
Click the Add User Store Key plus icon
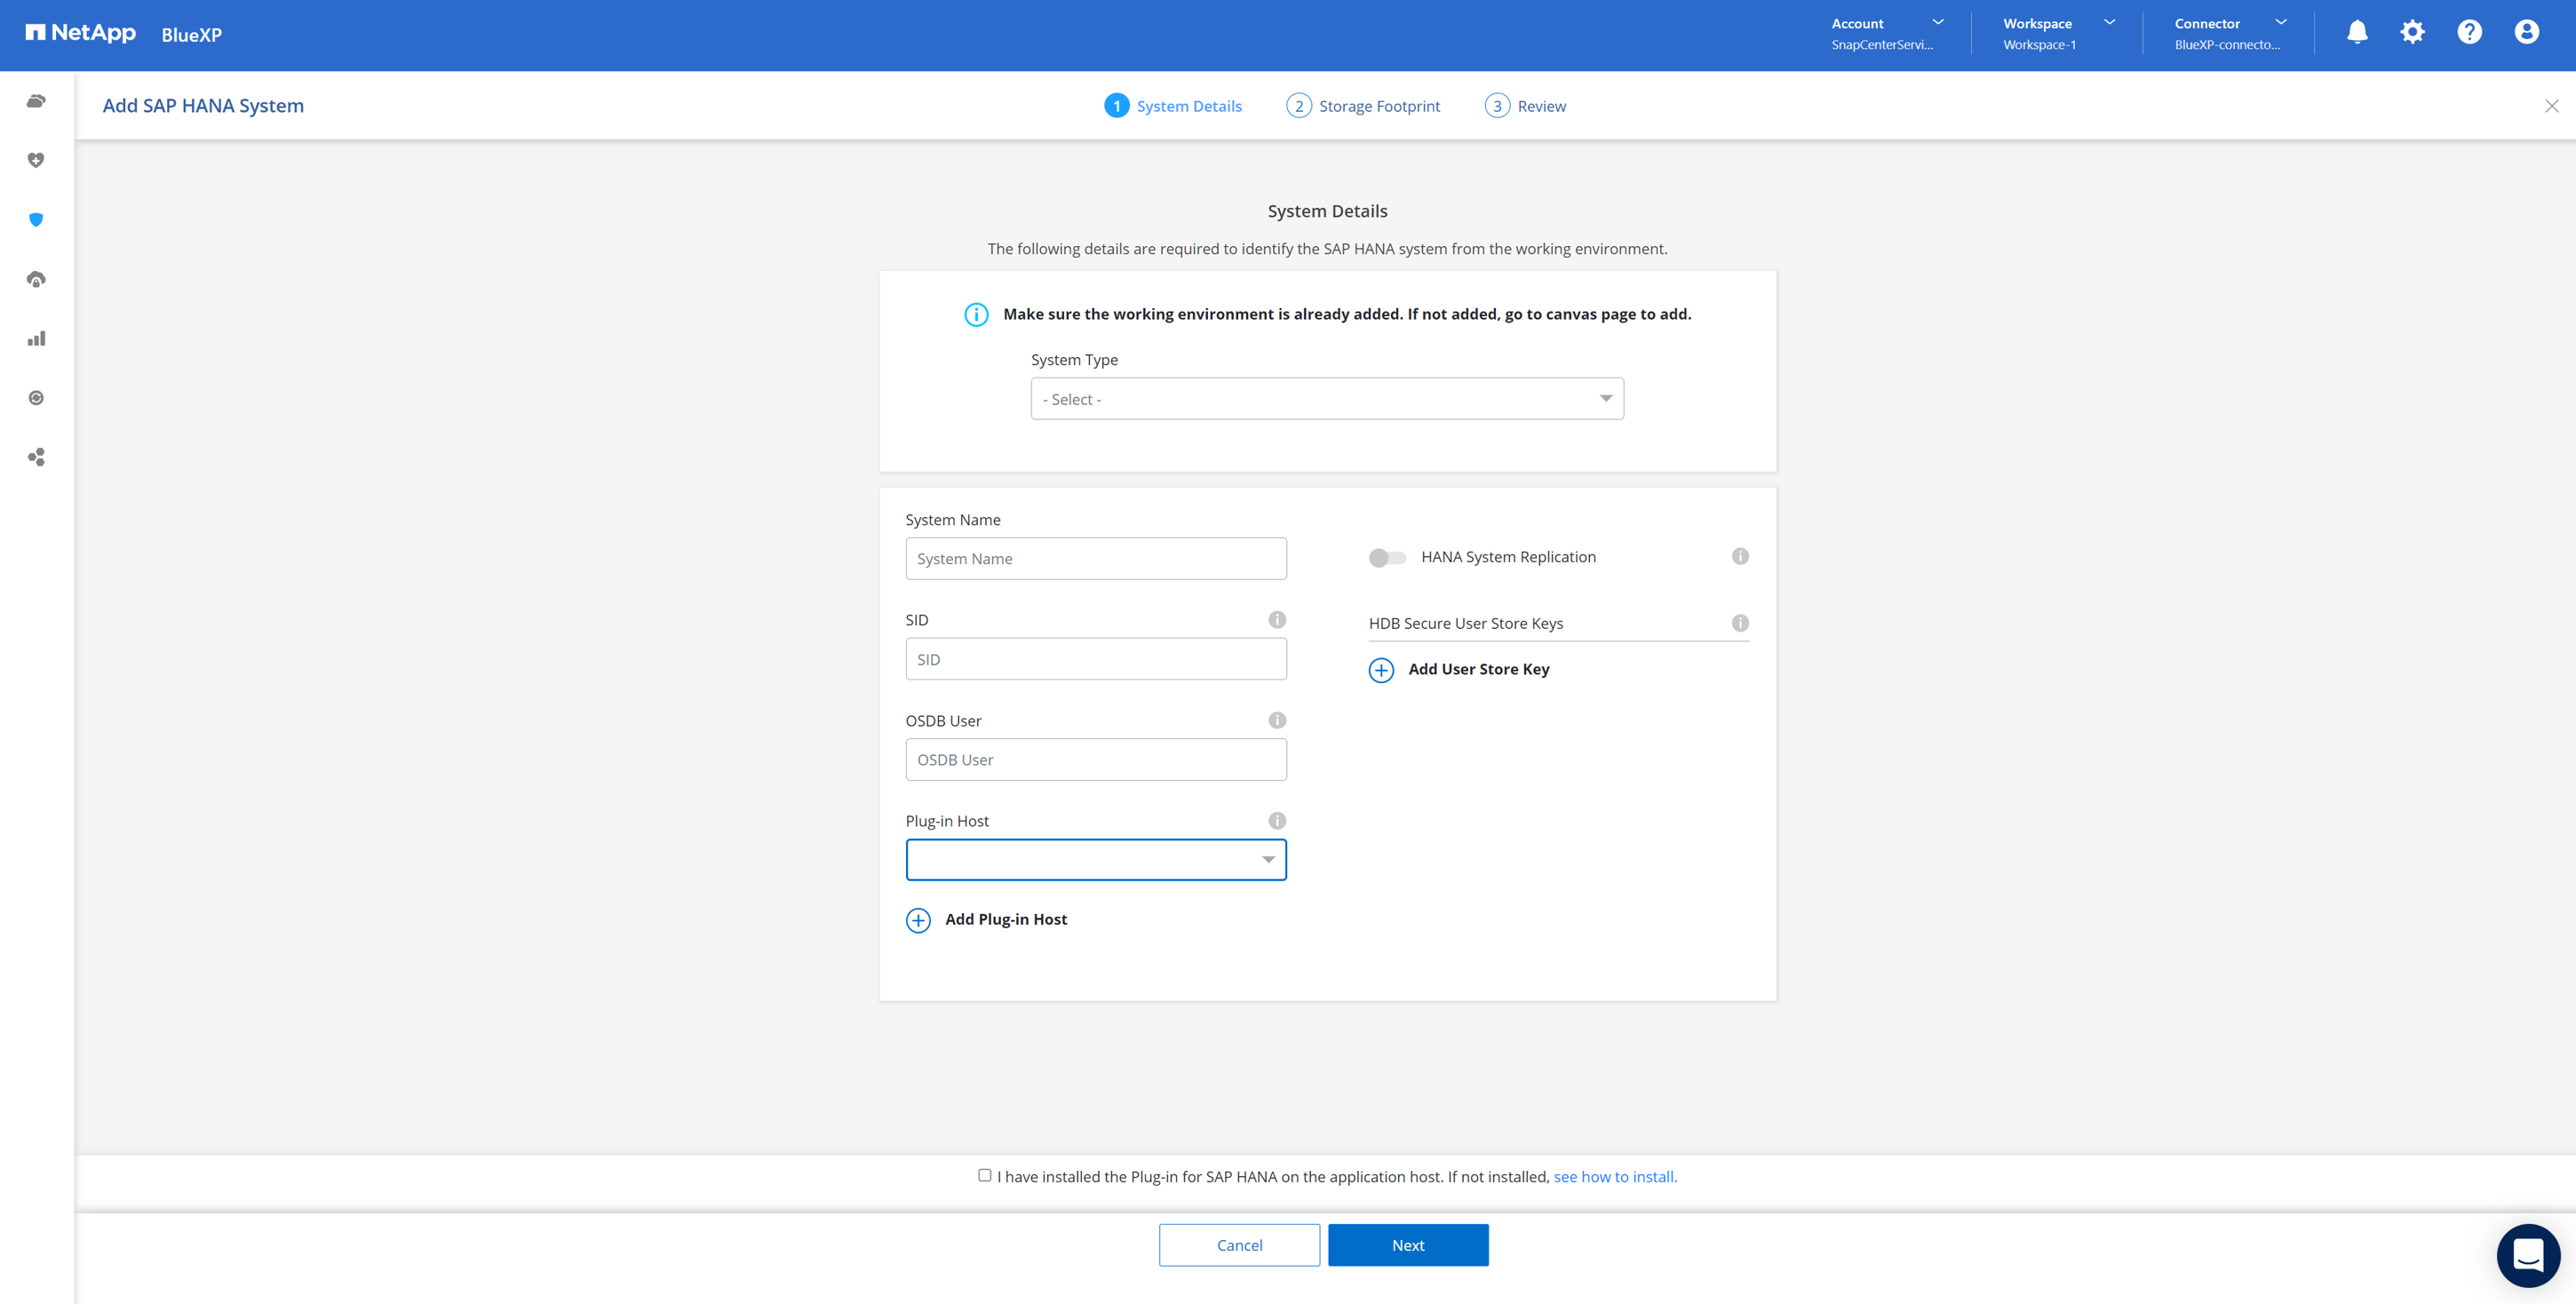click(x=1381, y=670)
